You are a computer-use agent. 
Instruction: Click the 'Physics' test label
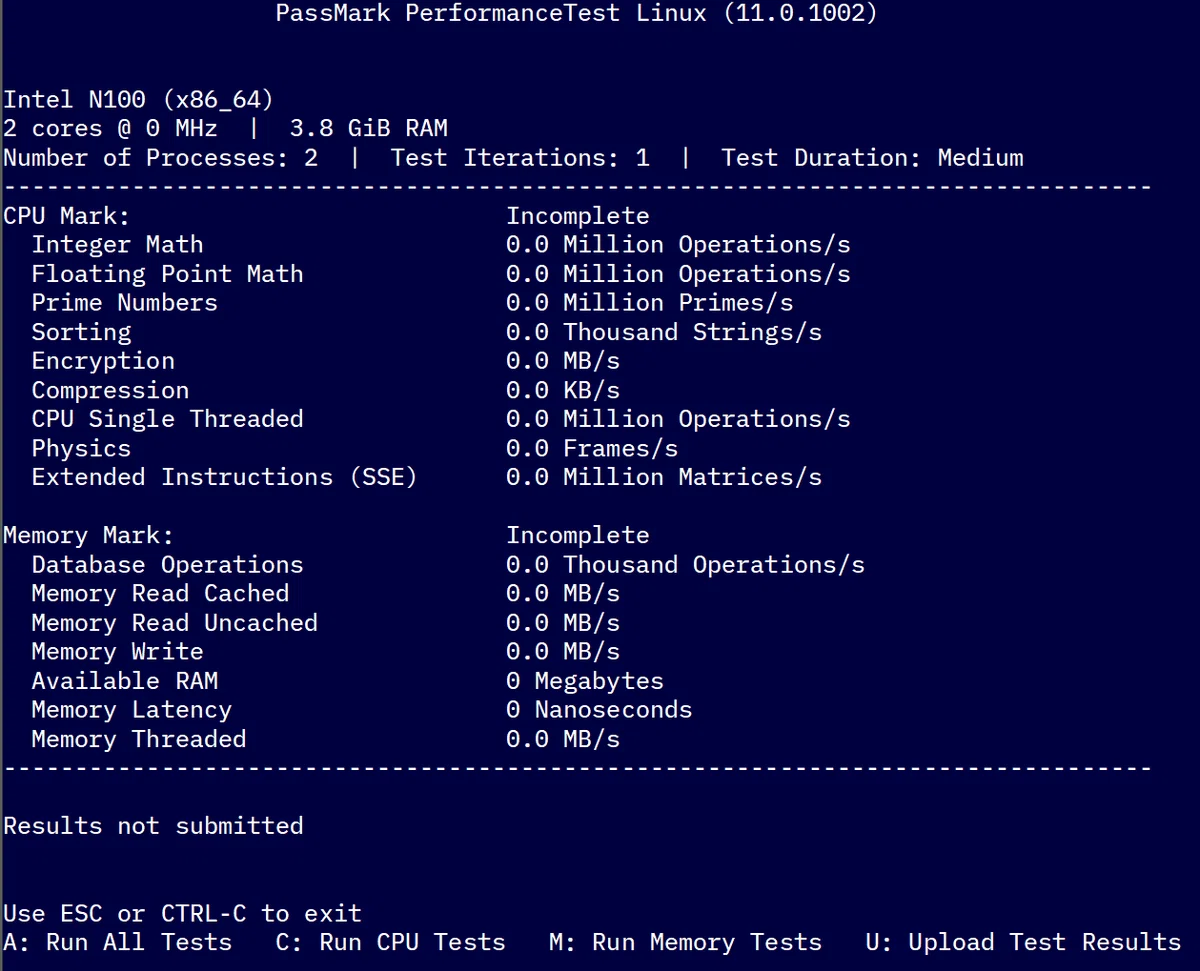[x=81, y=448]
